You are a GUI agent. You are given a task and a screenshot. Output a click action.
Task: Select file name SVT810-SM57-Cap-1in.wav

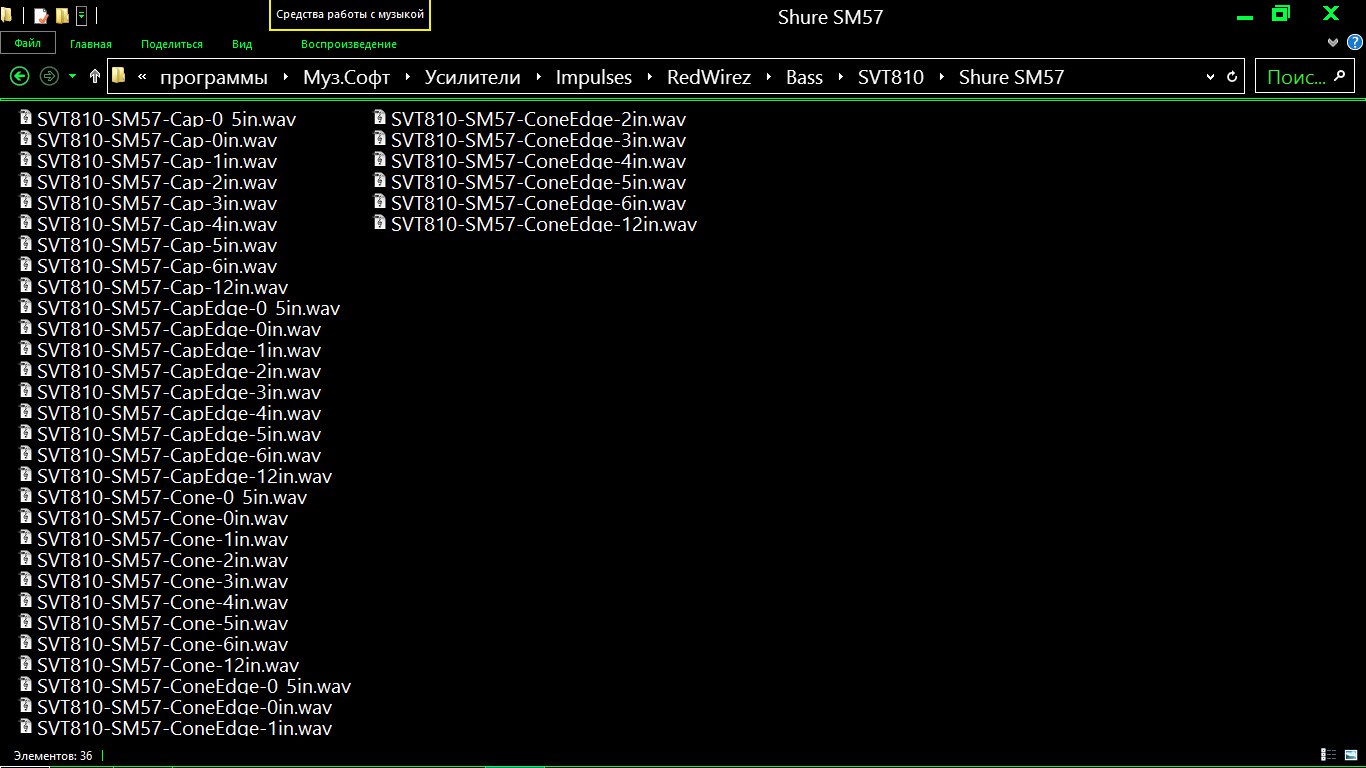point(157,161)
